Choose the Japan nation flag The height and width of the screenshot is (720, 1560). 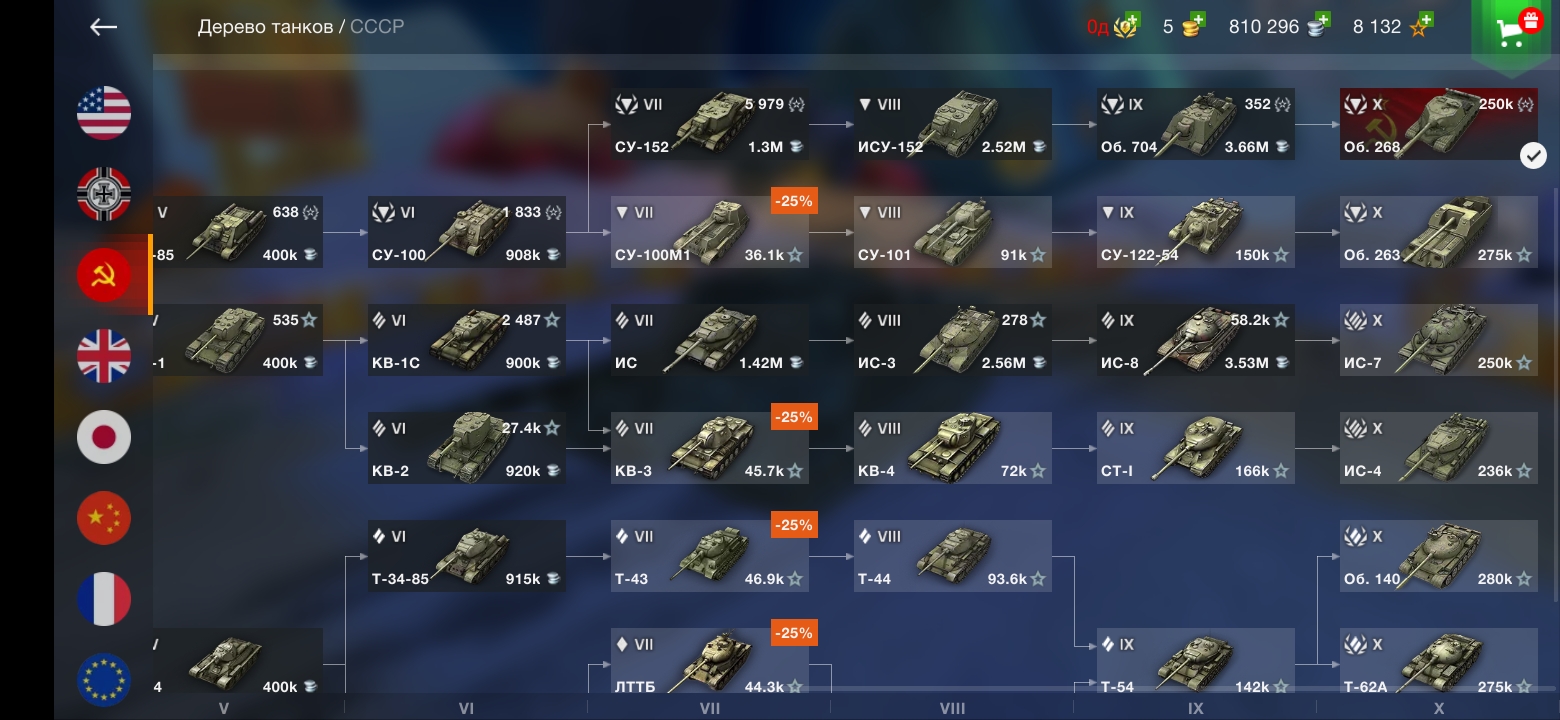104,437
